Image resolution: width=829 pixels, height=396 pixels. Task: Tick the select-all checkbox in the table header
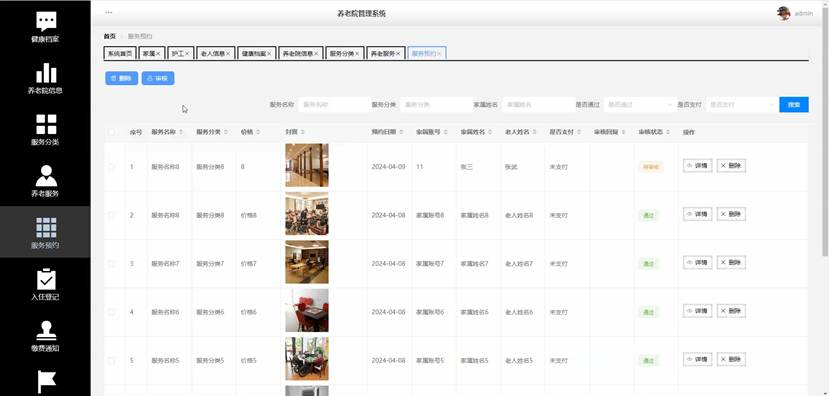[112, 132]
